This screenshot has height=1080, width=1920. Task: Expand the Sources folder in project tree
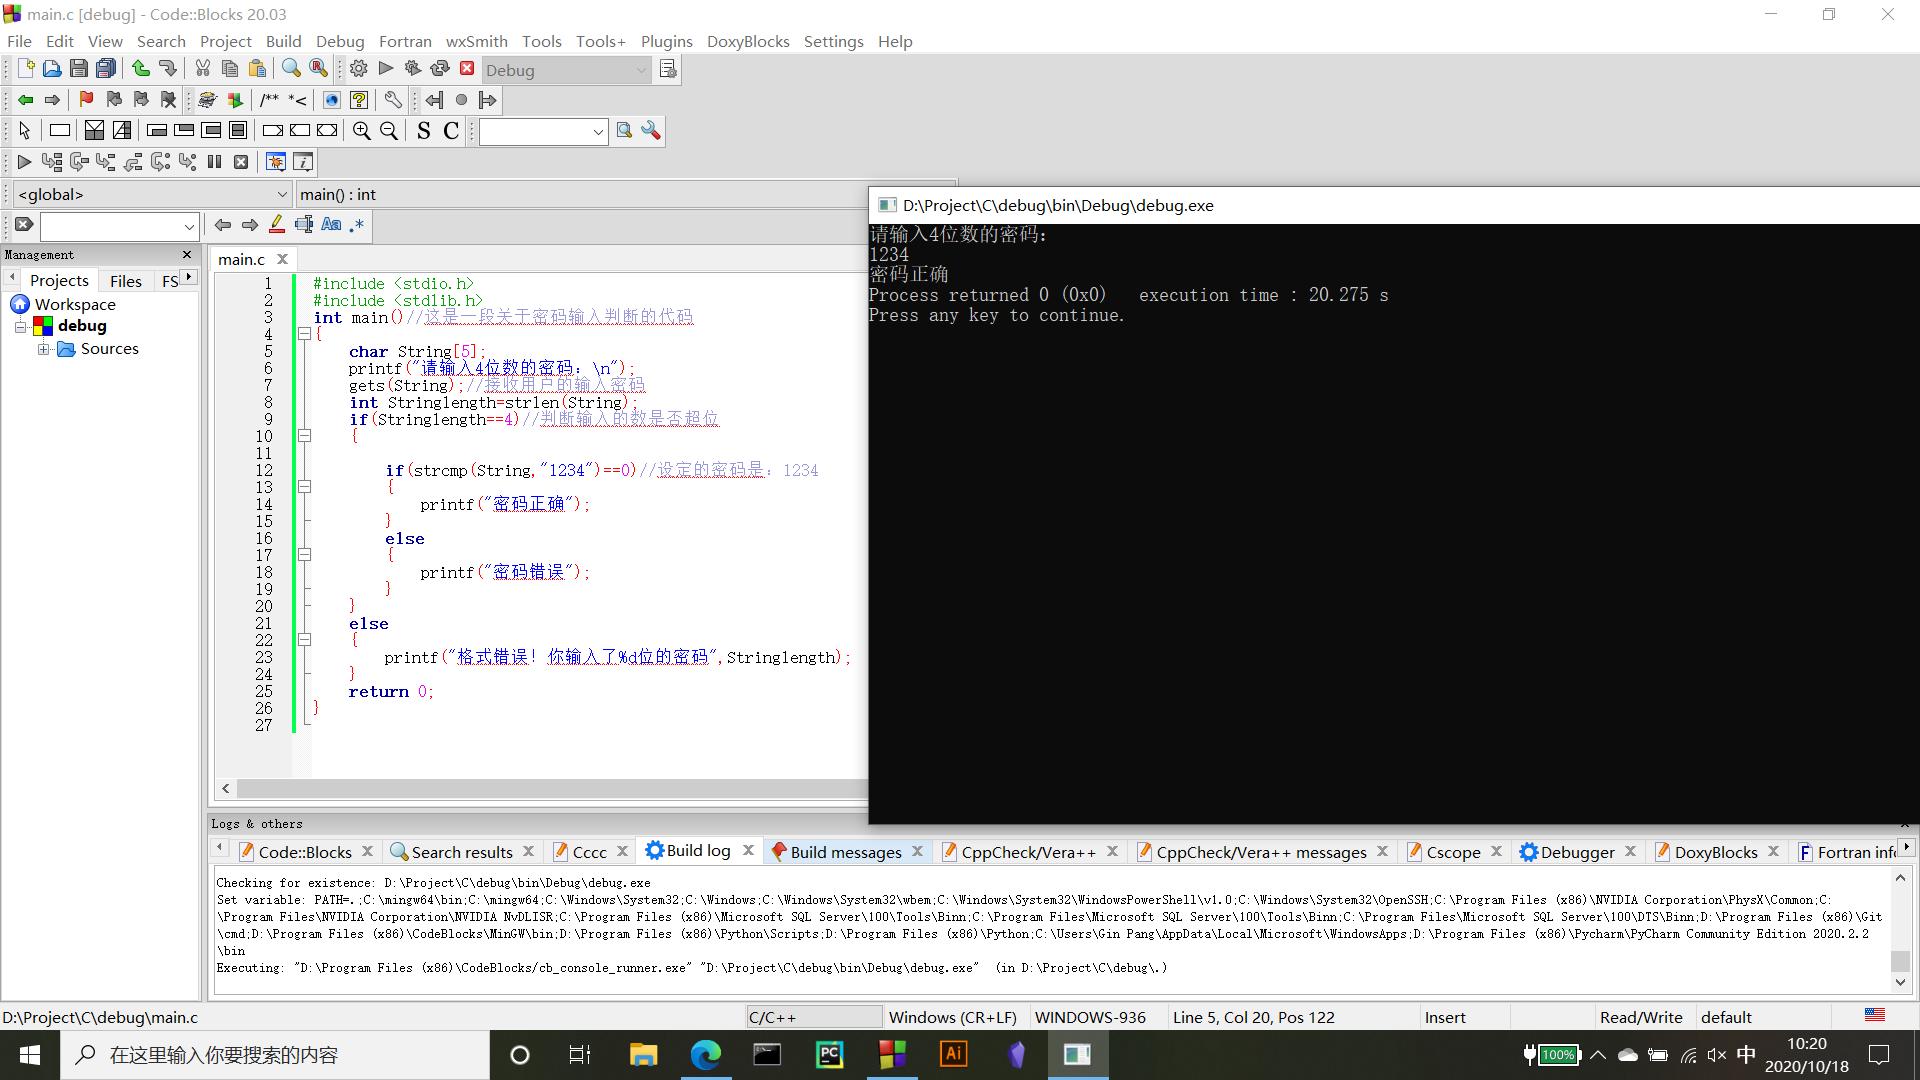tap(44, 349)
